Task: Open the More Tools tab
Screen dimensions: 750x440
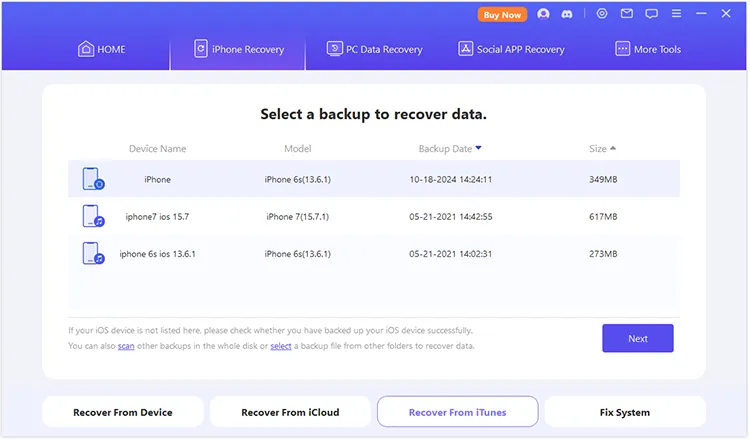Action: tap(648, 49)
